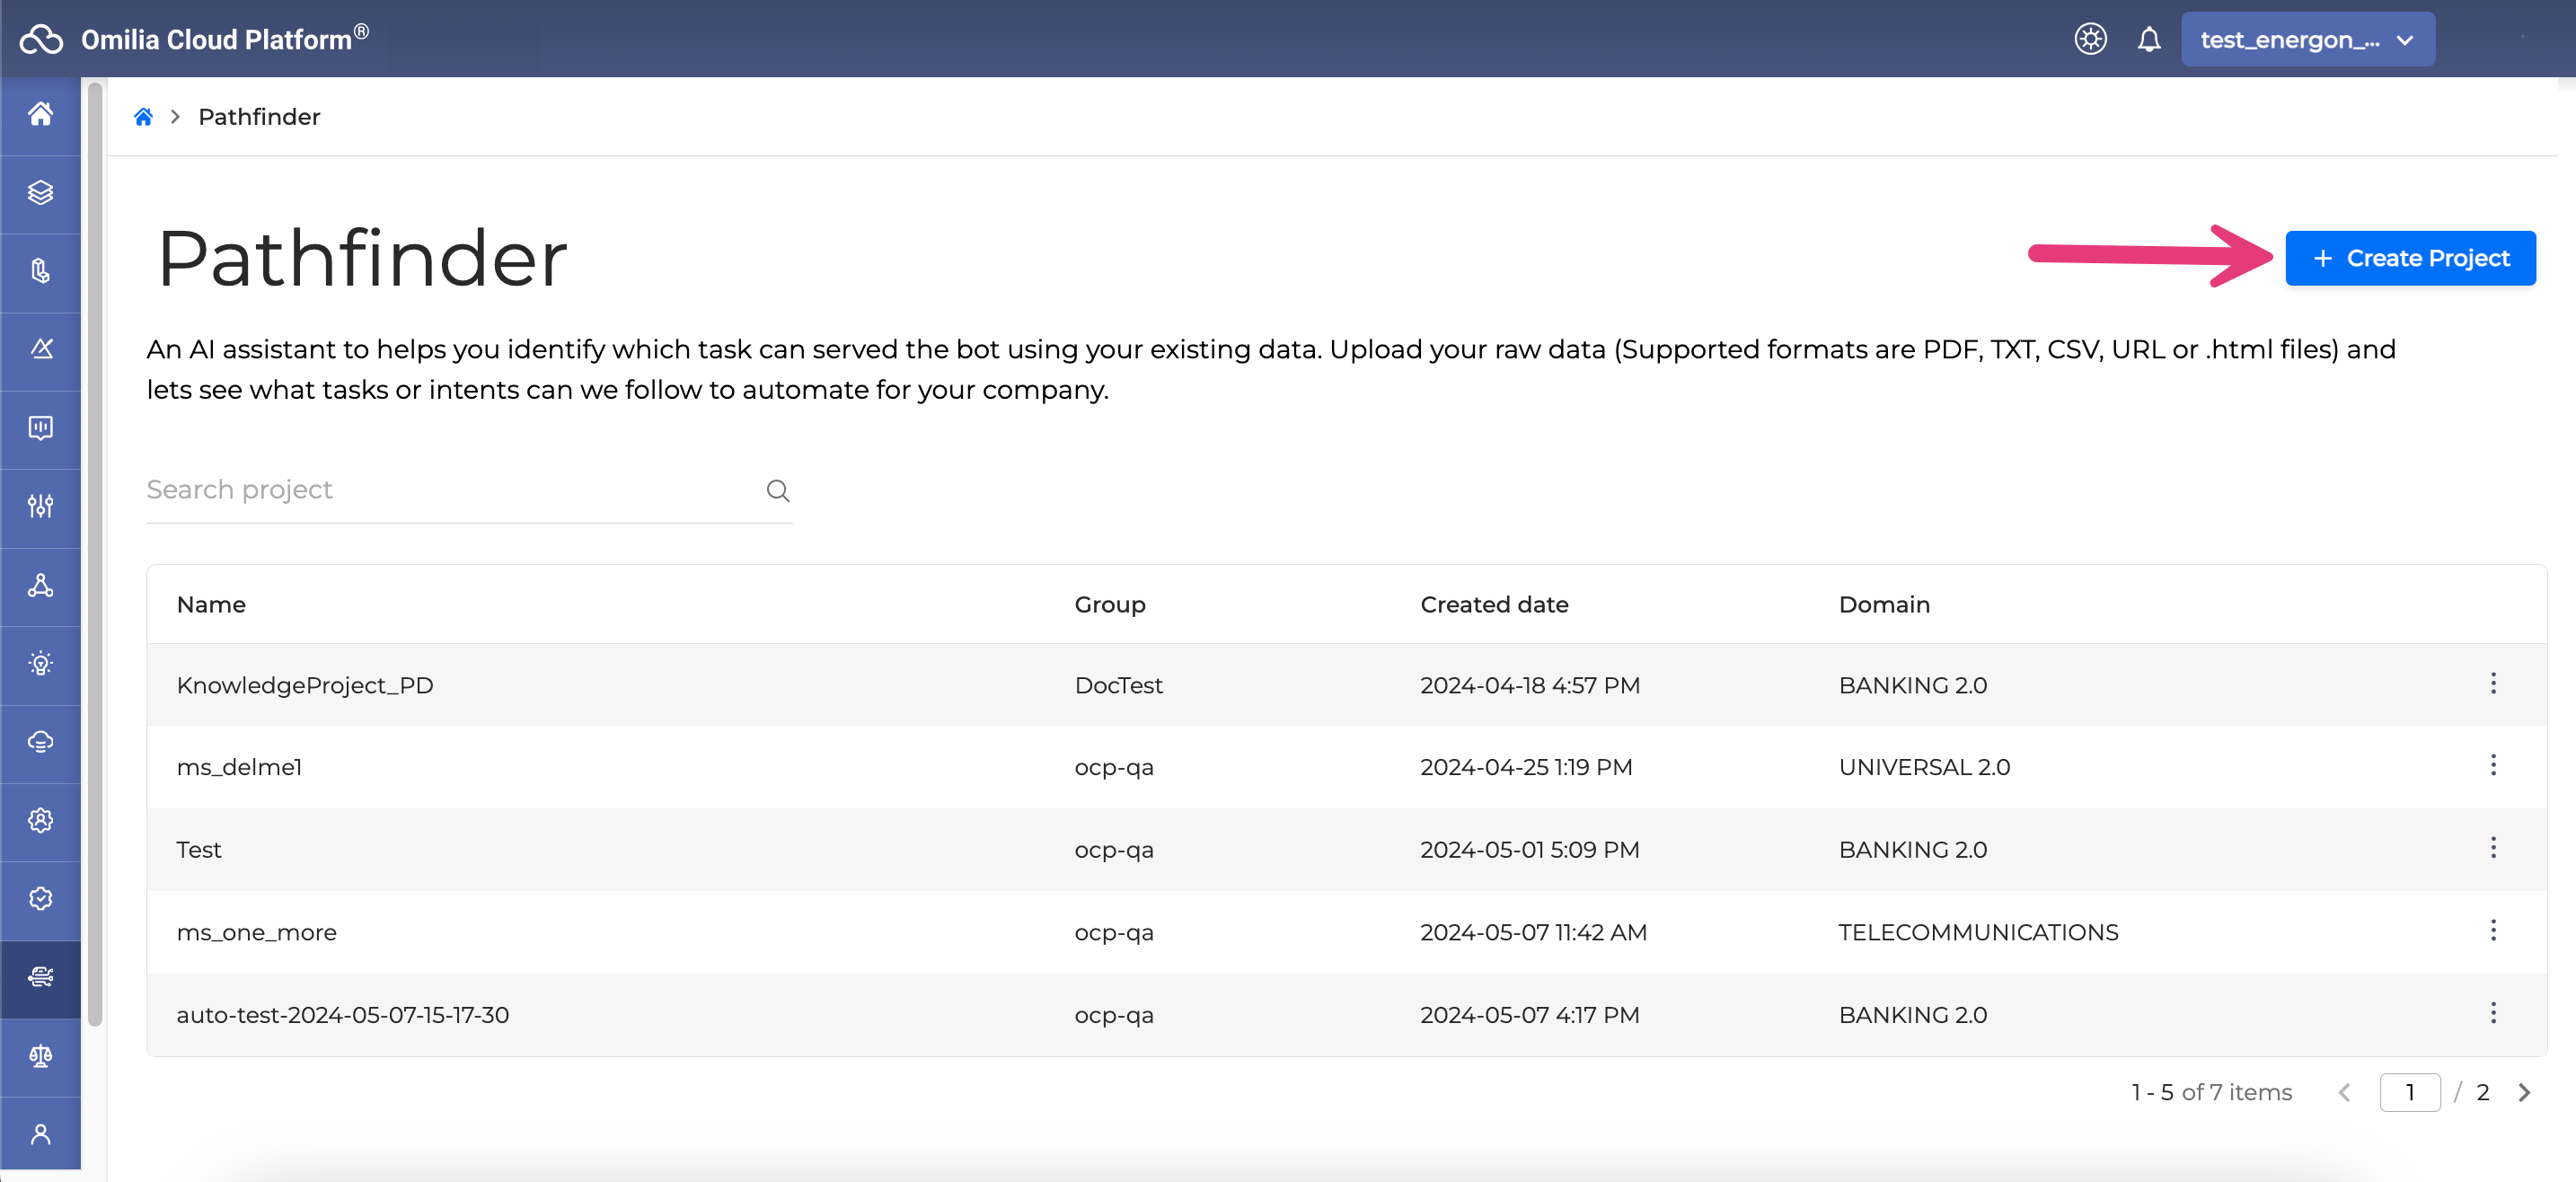Click the search magnifier icon
This screenshot has width=2576, height=1182.
[777, 490]
